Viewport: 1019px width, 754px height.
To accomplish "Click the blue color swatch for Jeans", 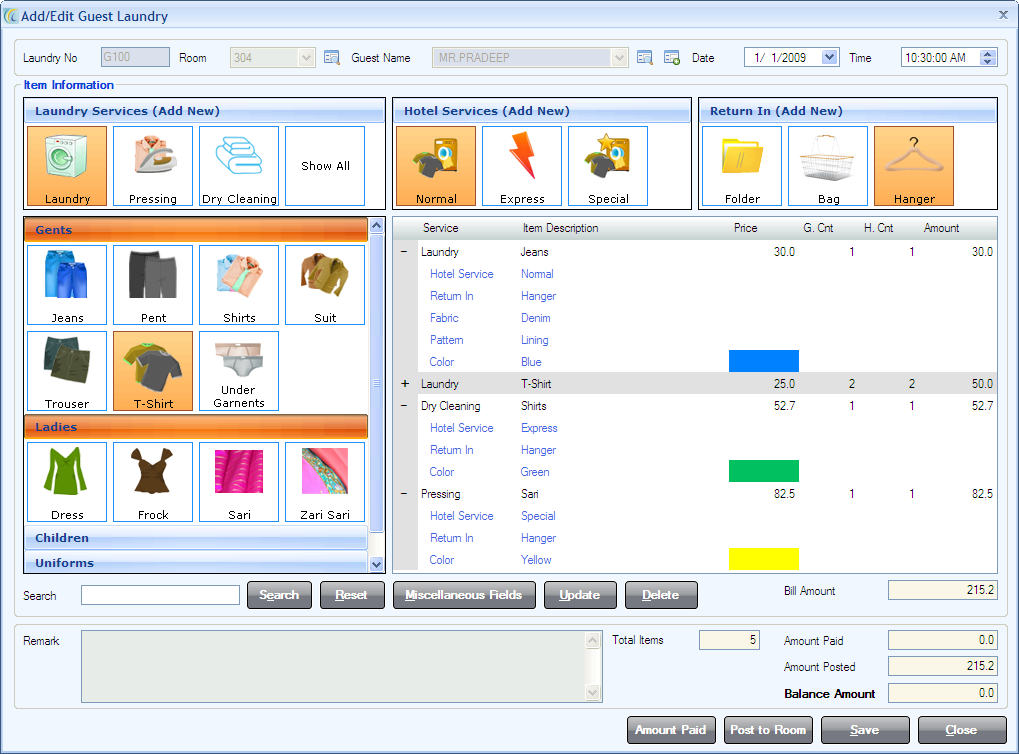I will [764, 362].
